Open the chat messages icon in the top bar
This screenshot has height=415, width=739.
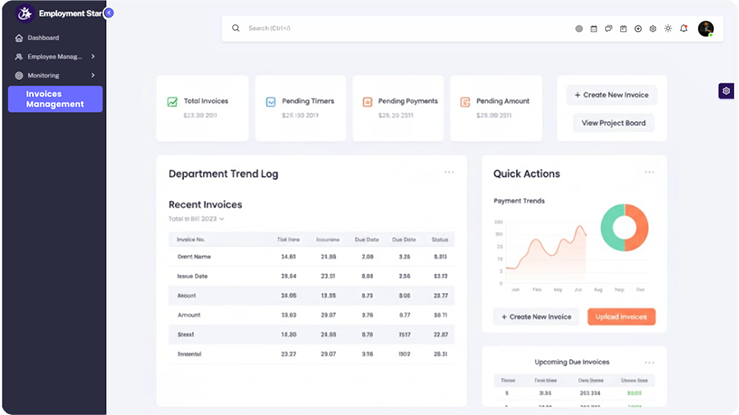coord(608,29)
